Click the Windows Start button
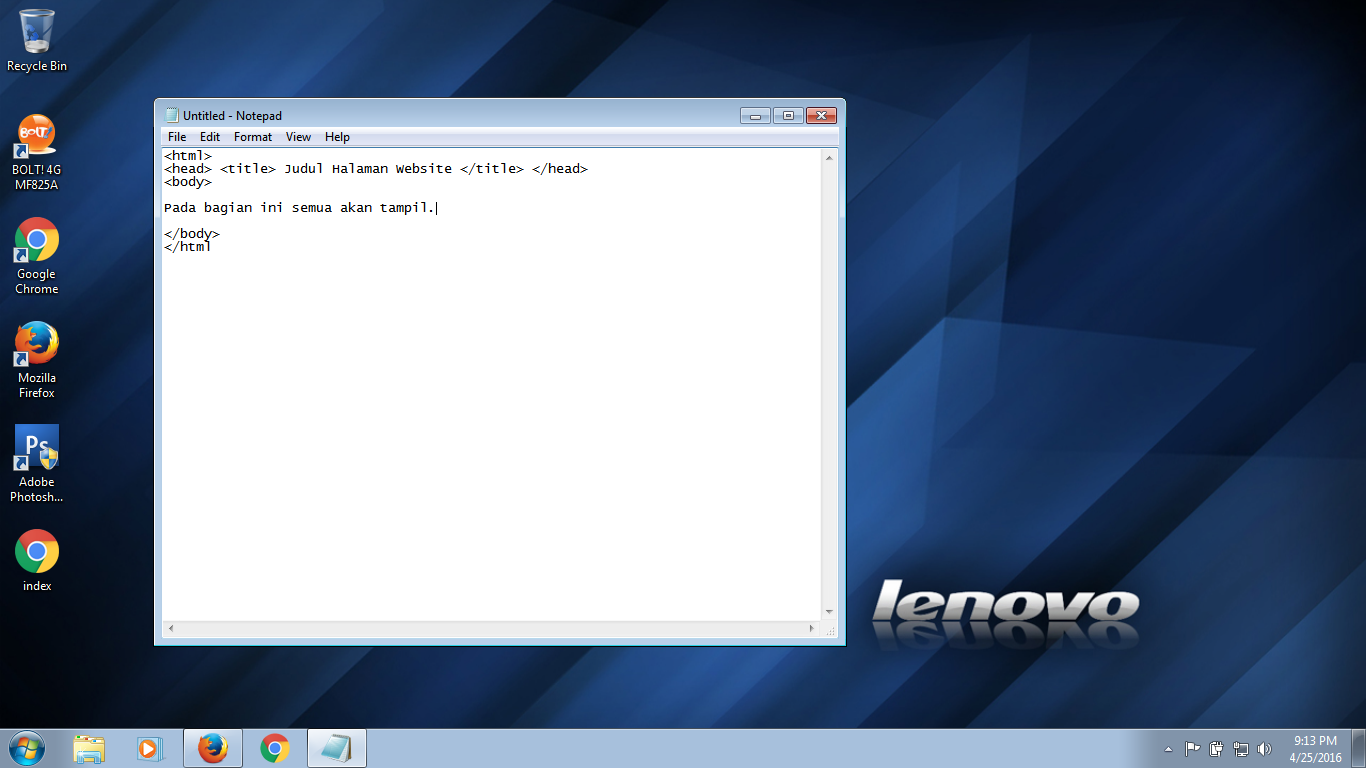This screenshot has height=768, width=1366. coord(24,747)
